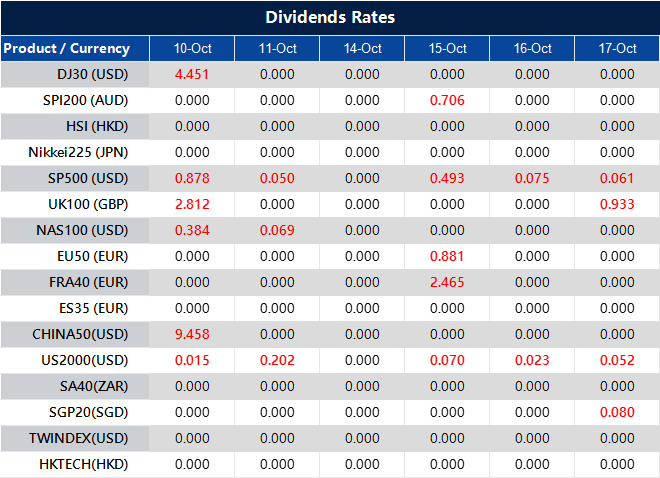660x478 pixels.
Task: Click the UK100 value 2.812
Action: point(192,204)
